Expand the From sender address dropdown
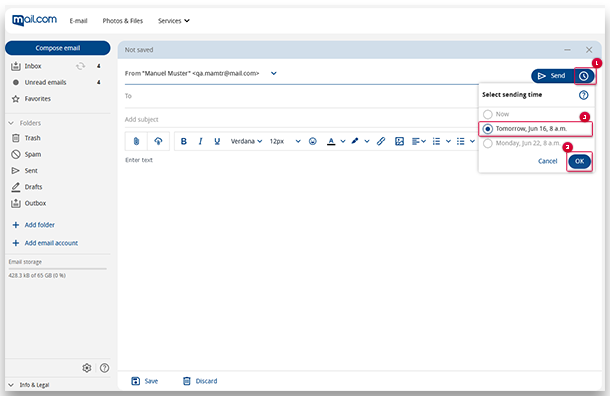Screen dimensions: 610x396 pyautogui.click(x=273, y=73)
